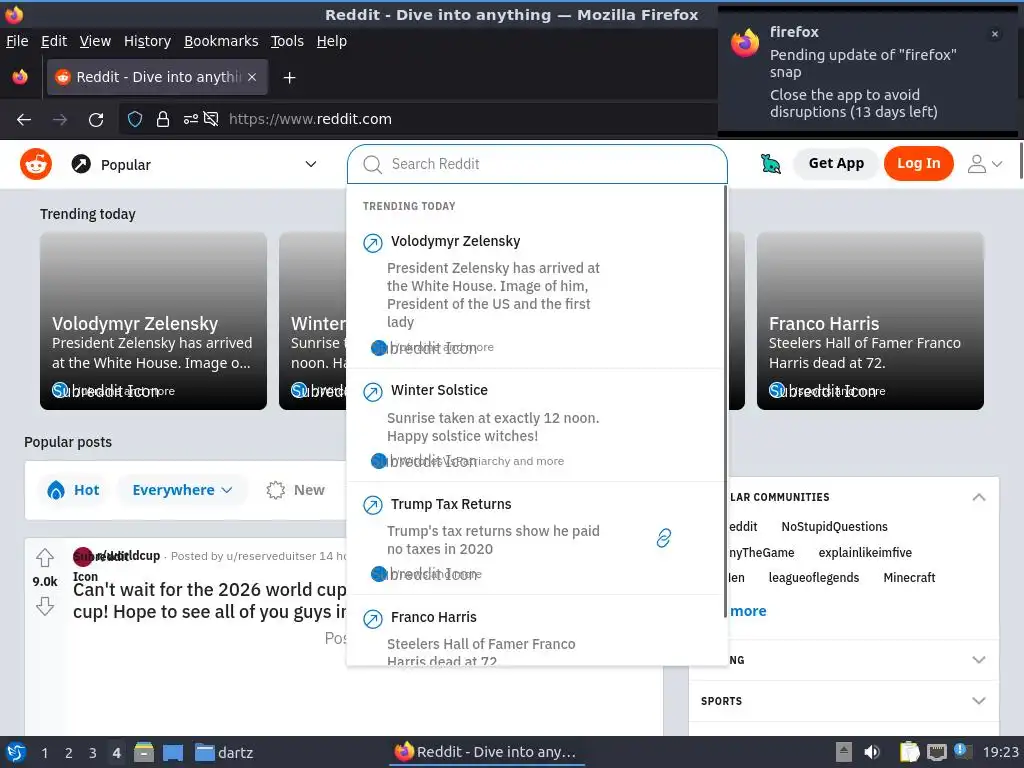Click the site security padlock icon
The width and height of the screenshot is (1024, 768).
click(x=163, y=119)
